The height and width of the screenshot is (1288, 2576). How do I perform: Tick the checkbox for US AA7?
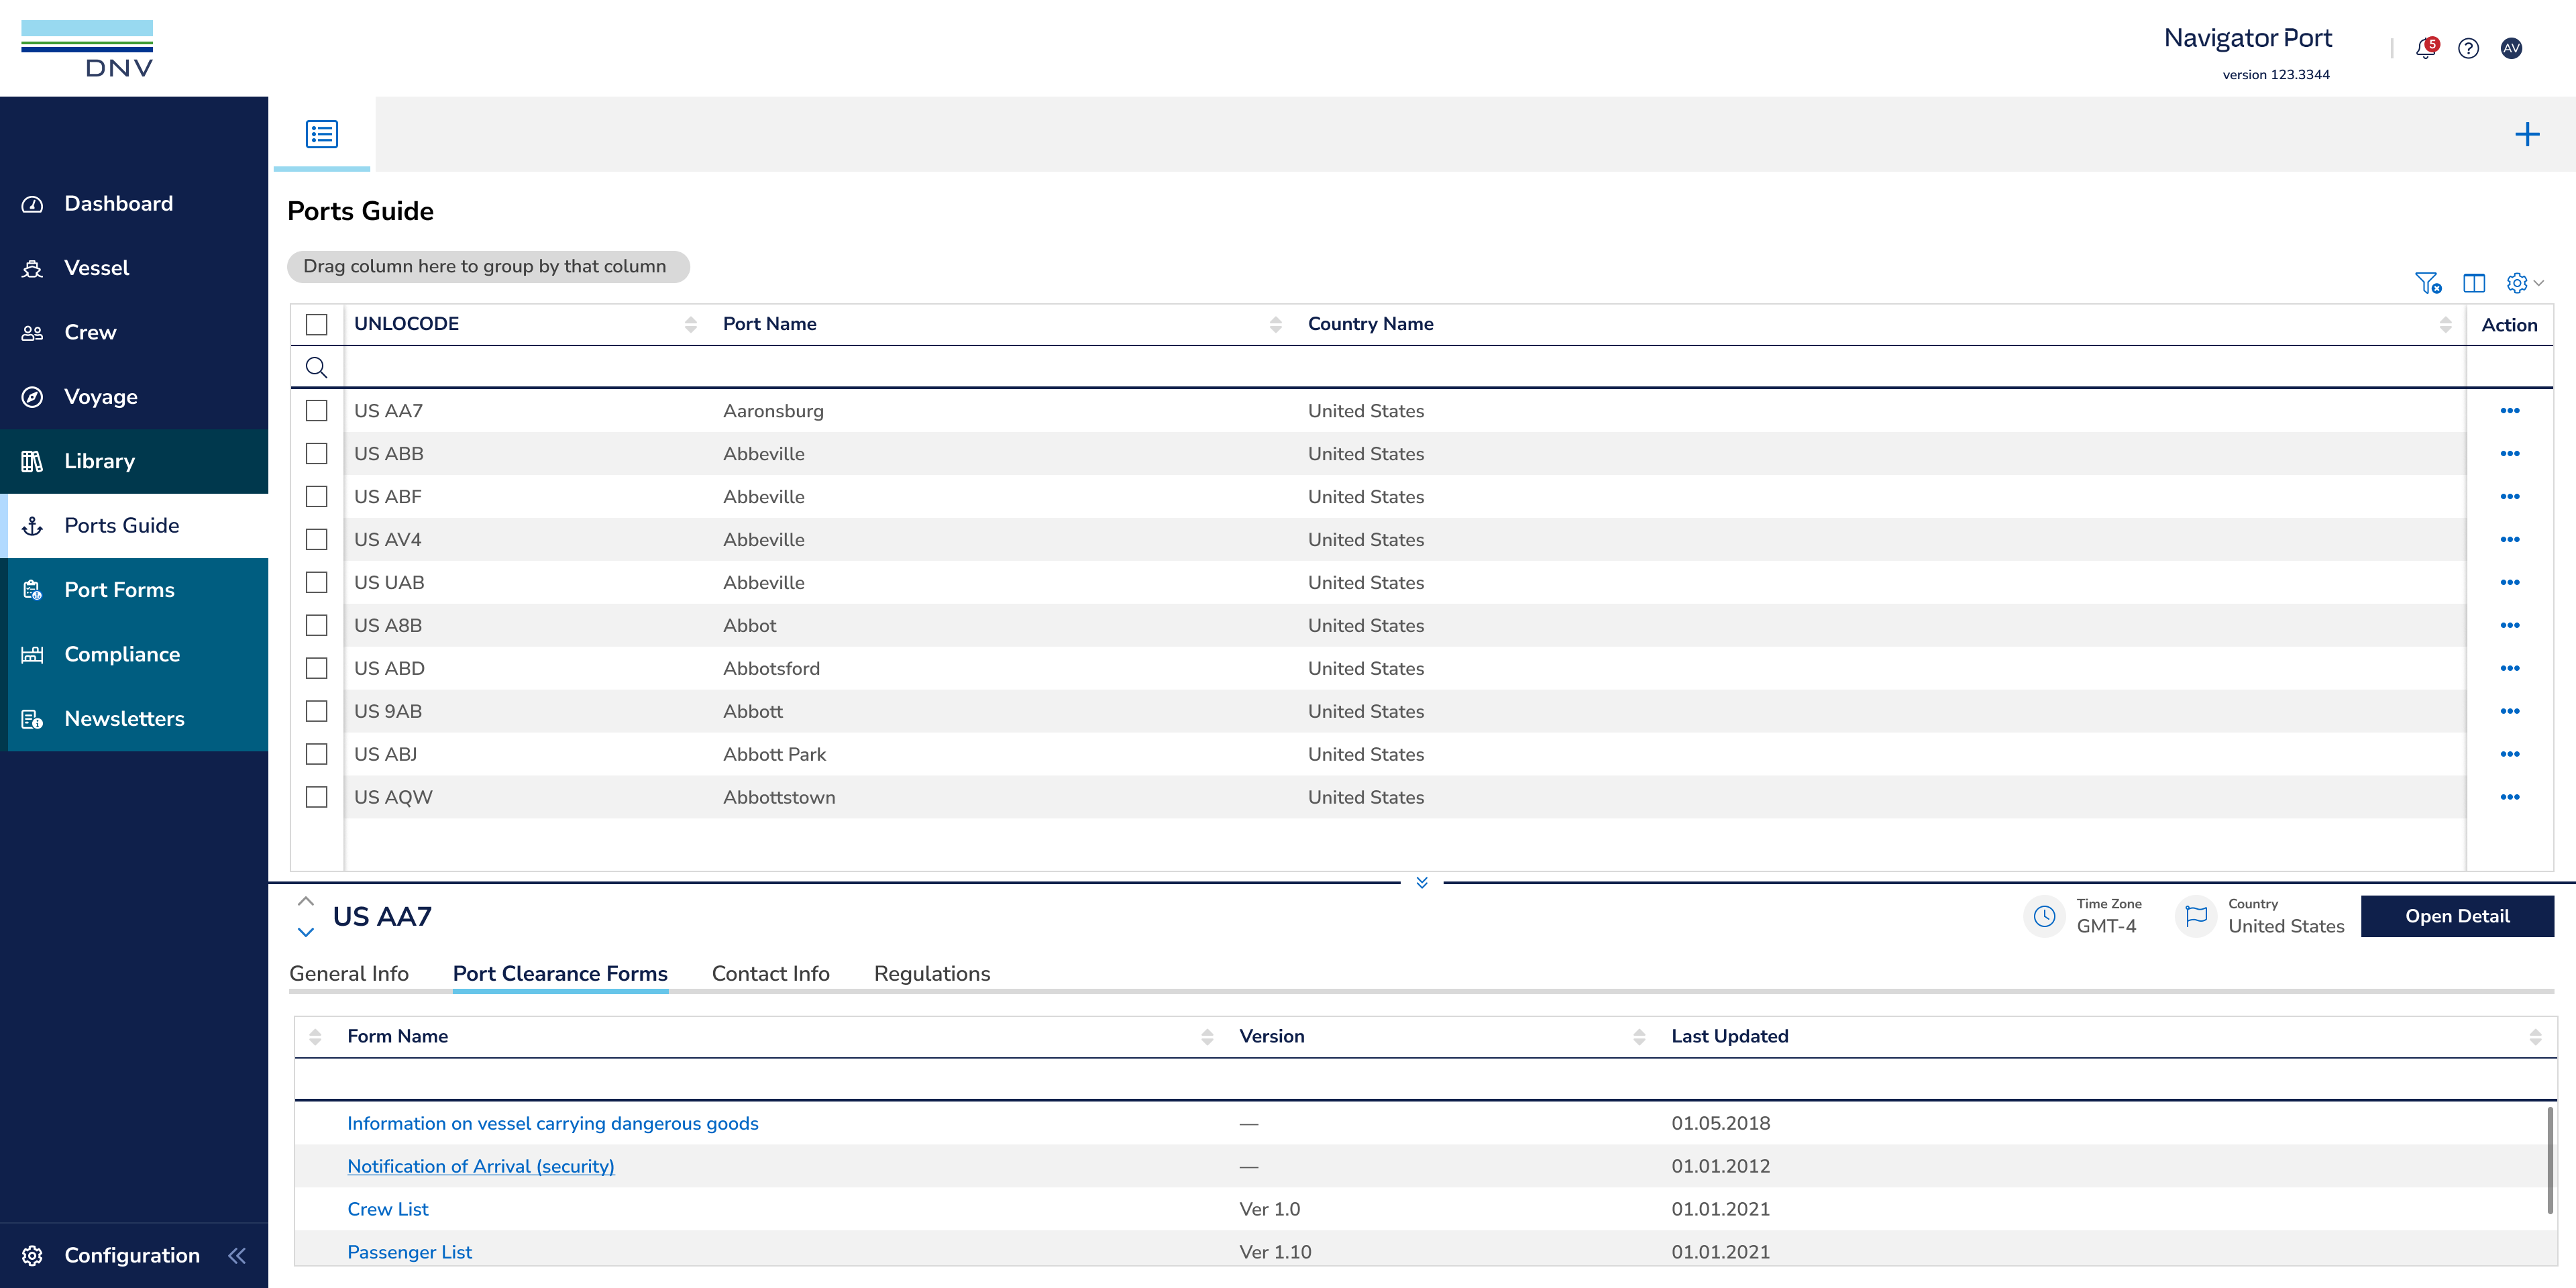316,411
